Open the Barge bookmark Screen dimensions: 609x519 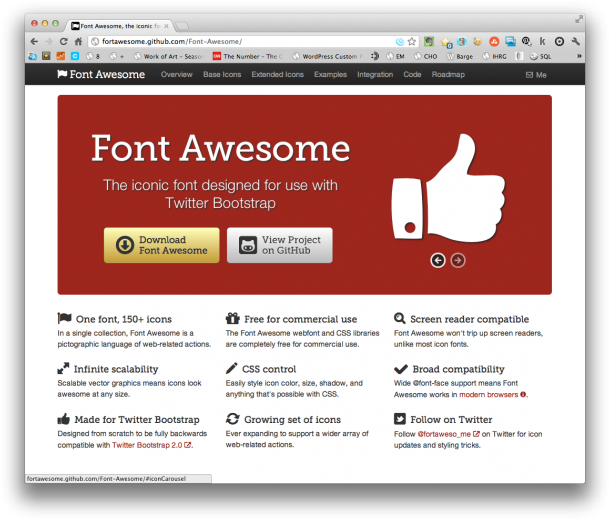(x=459, y=56)
